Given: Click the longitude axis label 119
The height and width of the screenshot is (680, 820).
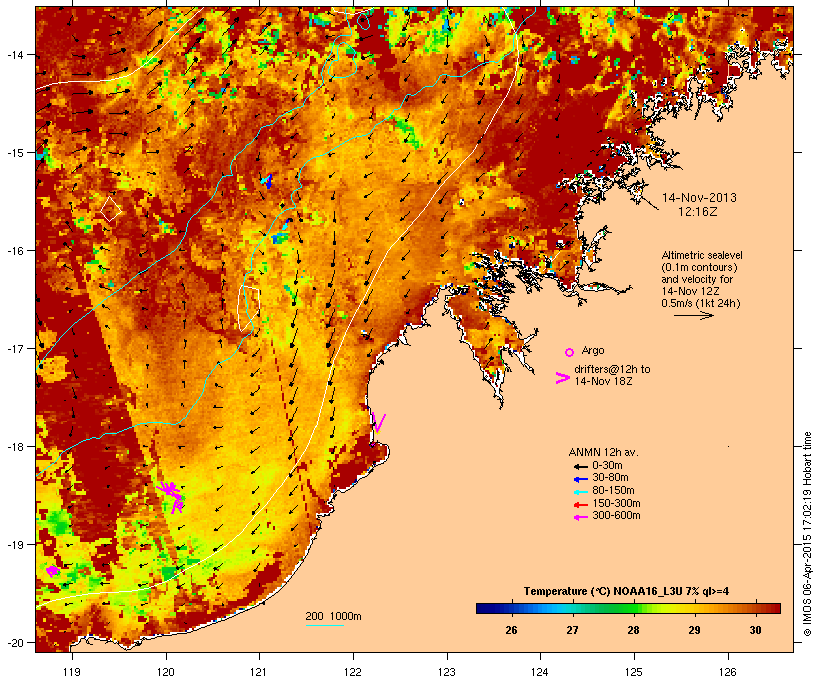Looking at the screenshot, I should tap(72, 672).
